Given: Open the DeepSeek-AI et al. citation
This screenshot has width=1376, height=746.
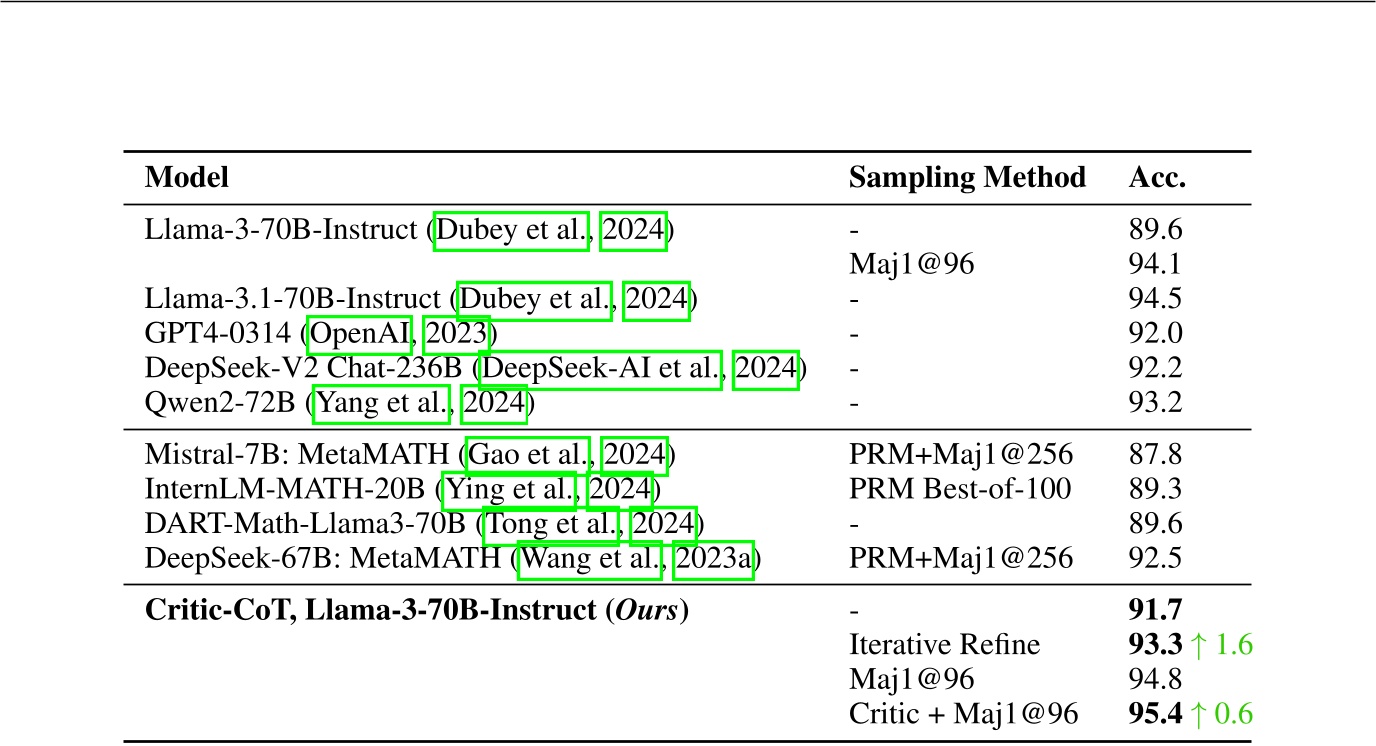Looking at the screenshot, I should (x=602, y=369).
